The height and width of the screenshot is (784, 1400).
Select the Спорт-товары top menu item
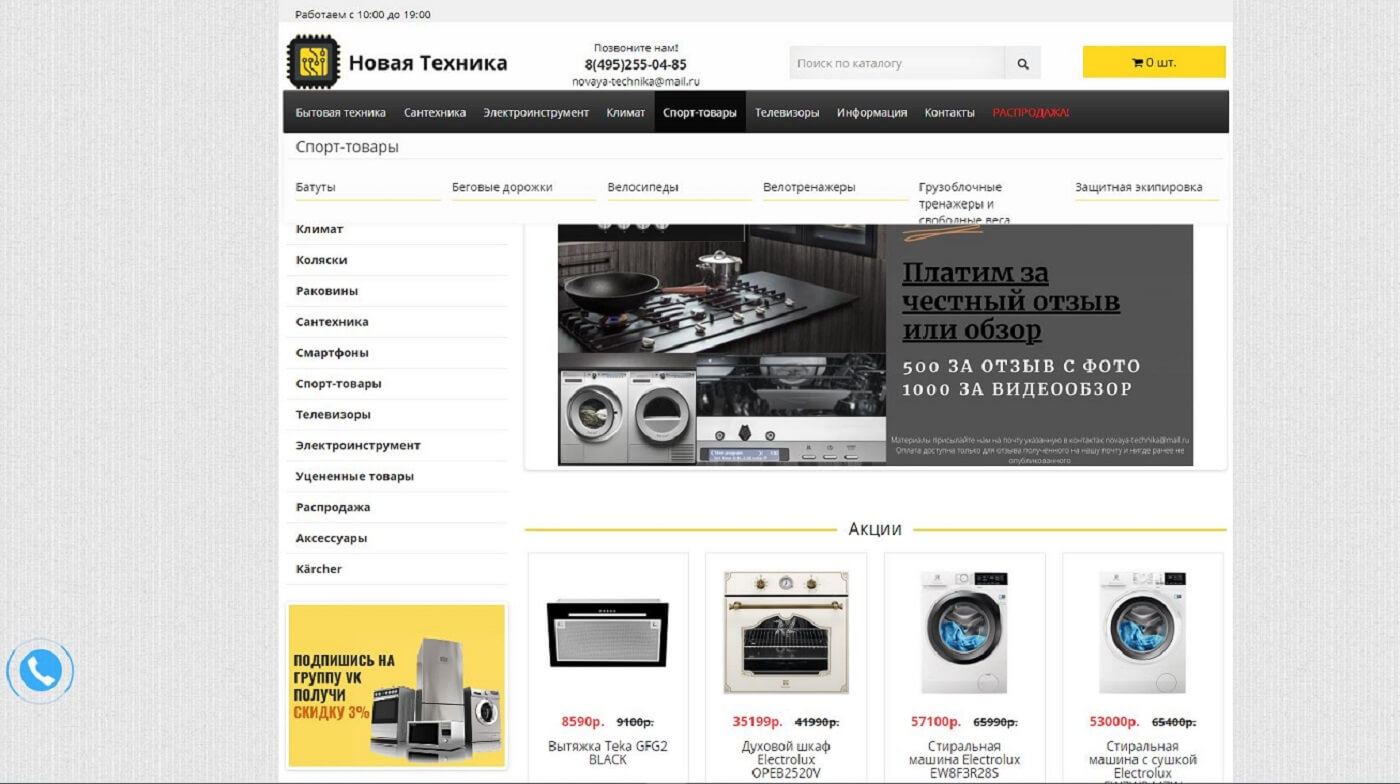(700, 112)
